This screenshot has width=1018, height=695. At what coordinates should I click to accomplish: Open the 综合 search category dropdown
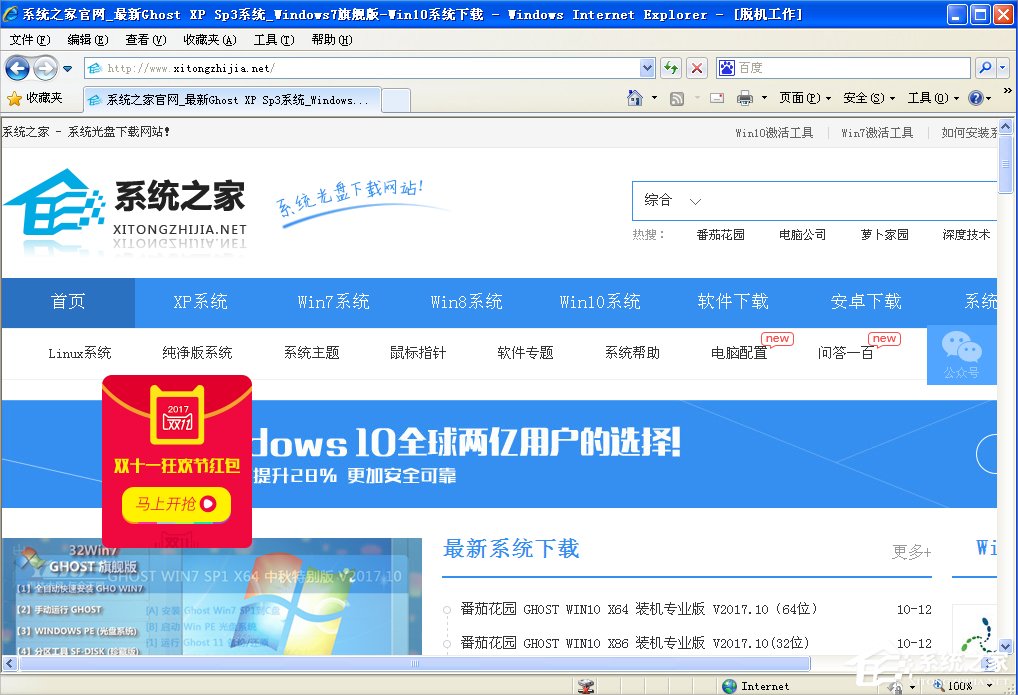(670, 200)
